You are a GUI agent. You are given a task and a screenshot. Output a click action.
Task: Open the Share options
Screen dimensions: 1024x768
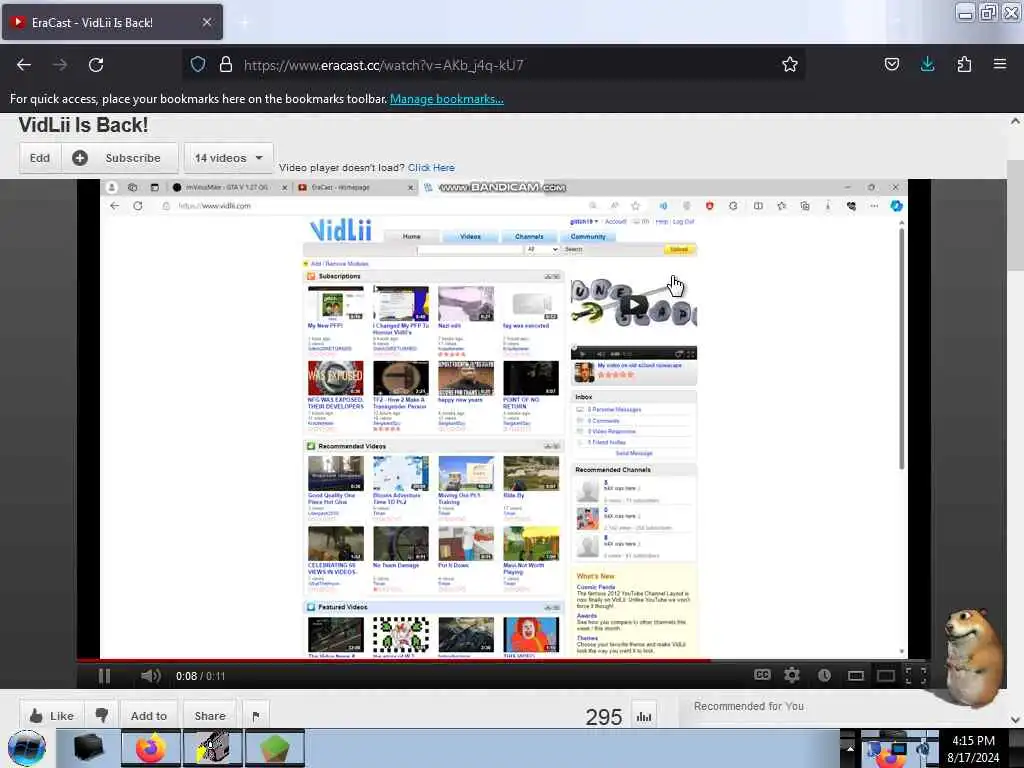tap(210, 716)
